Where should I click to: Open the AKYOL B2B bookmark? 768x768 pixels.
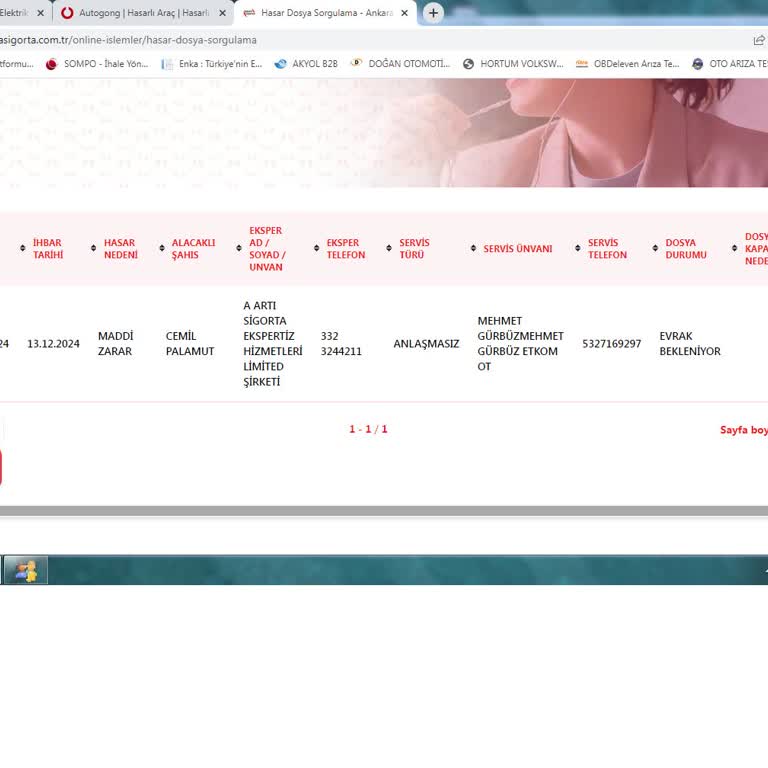tap(306, 64)
